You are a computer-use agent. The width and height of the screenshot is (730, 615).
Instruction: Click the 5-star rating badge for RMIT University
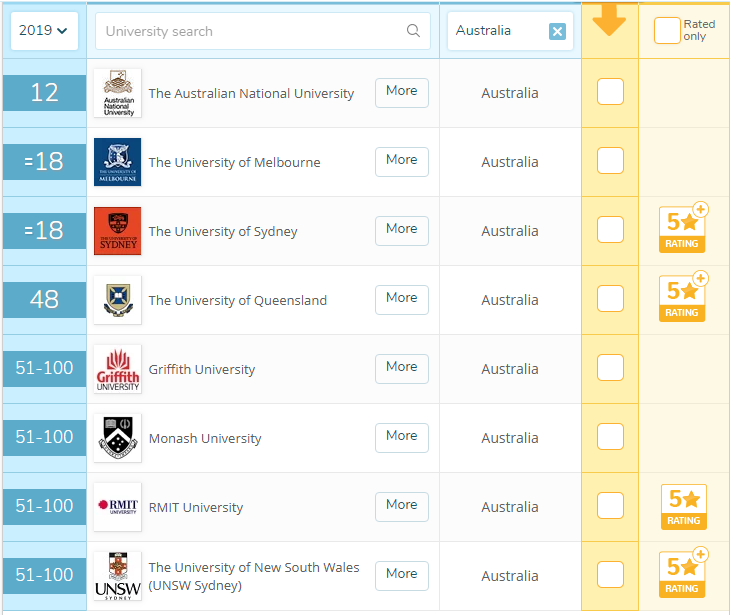683,507
